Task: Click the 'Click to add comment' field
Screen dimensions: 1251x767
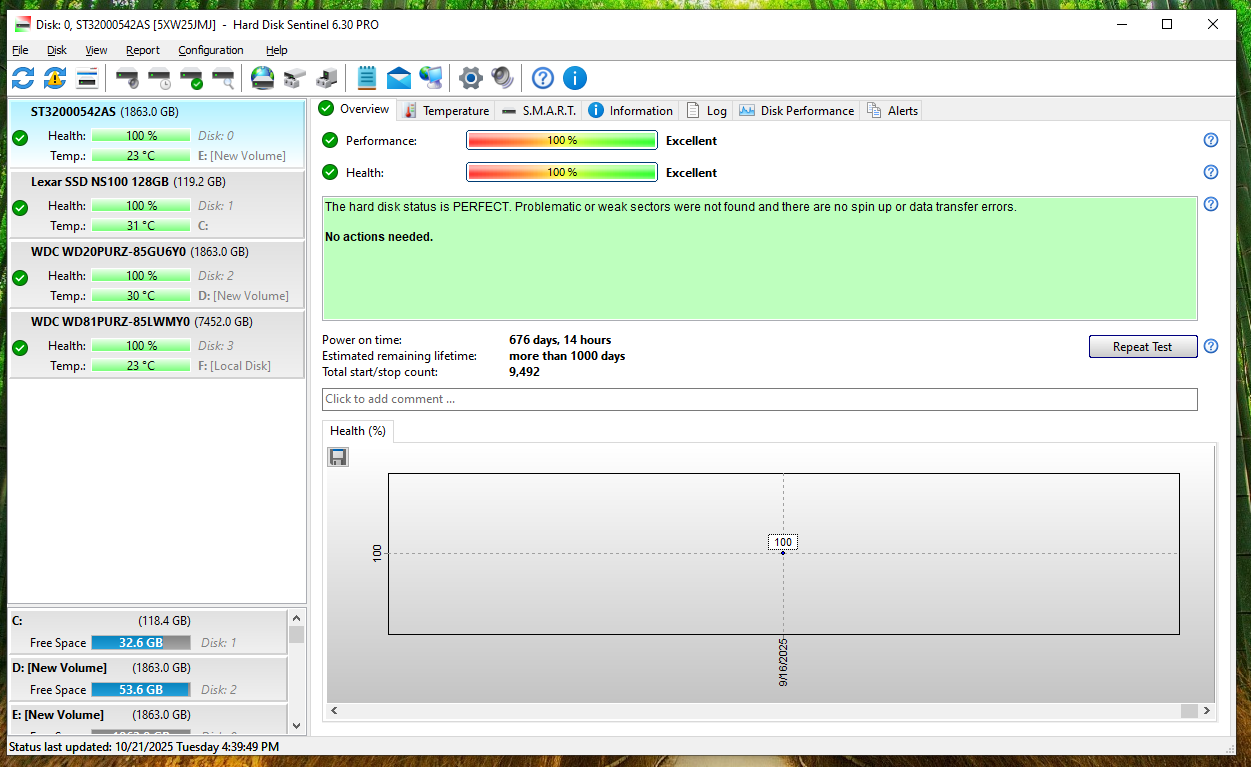Action: [759, 399]
